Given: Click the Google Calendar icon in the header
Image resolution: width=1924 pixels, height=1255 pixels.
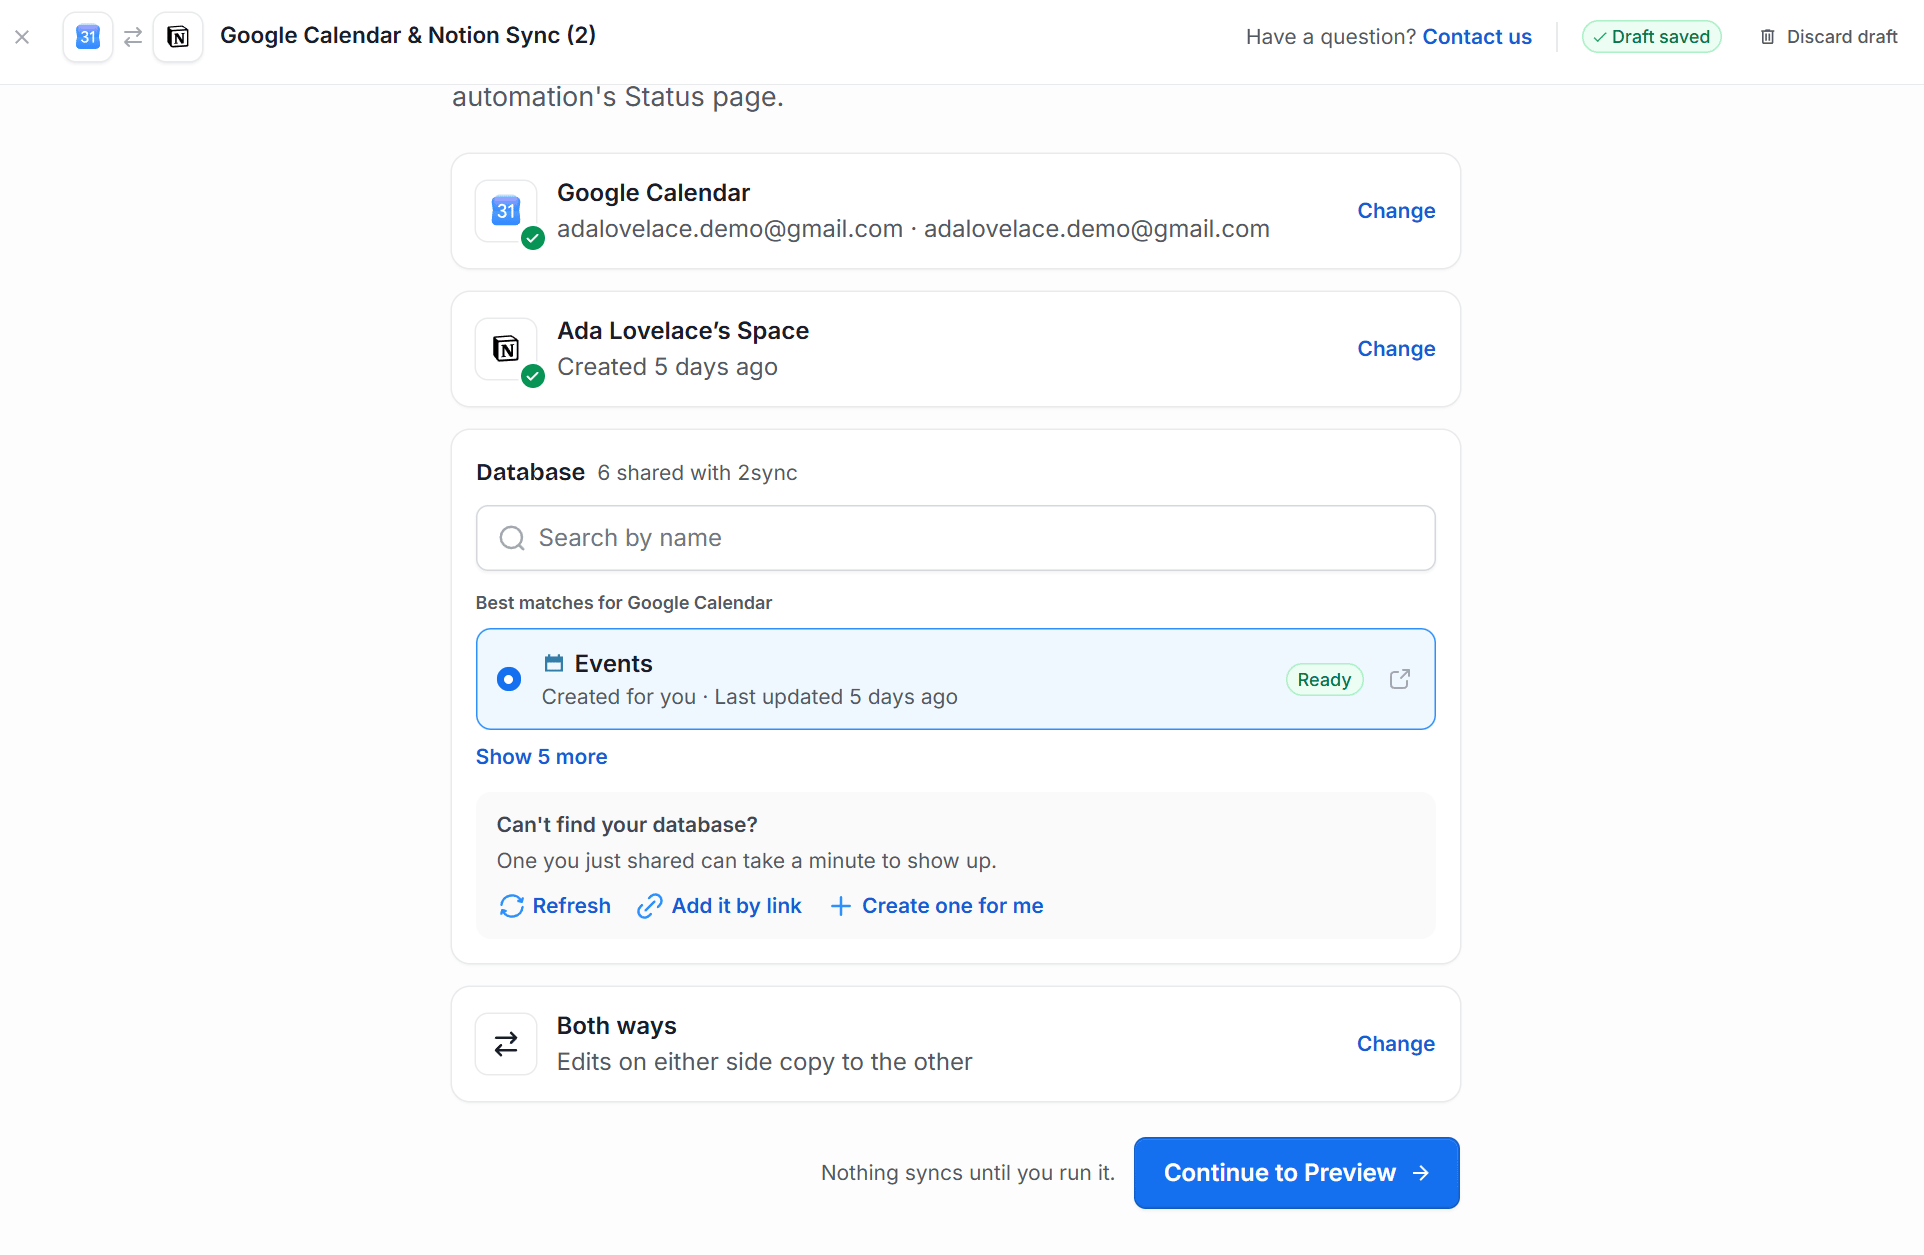Looking at the screenshot, I should pyautogui.click(x=88, y=37).
